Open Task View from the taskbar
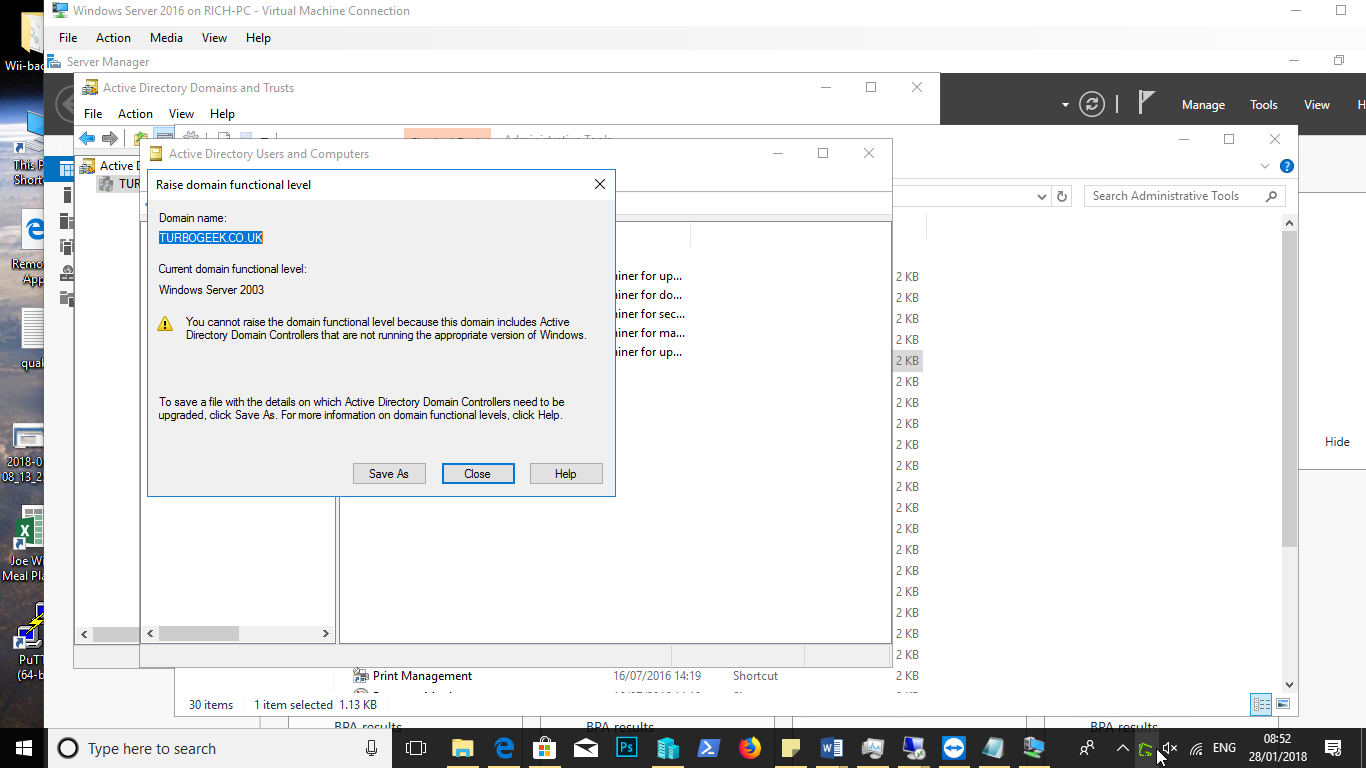This screenshot has width=1366, height=768. click(x=416, y=748)
